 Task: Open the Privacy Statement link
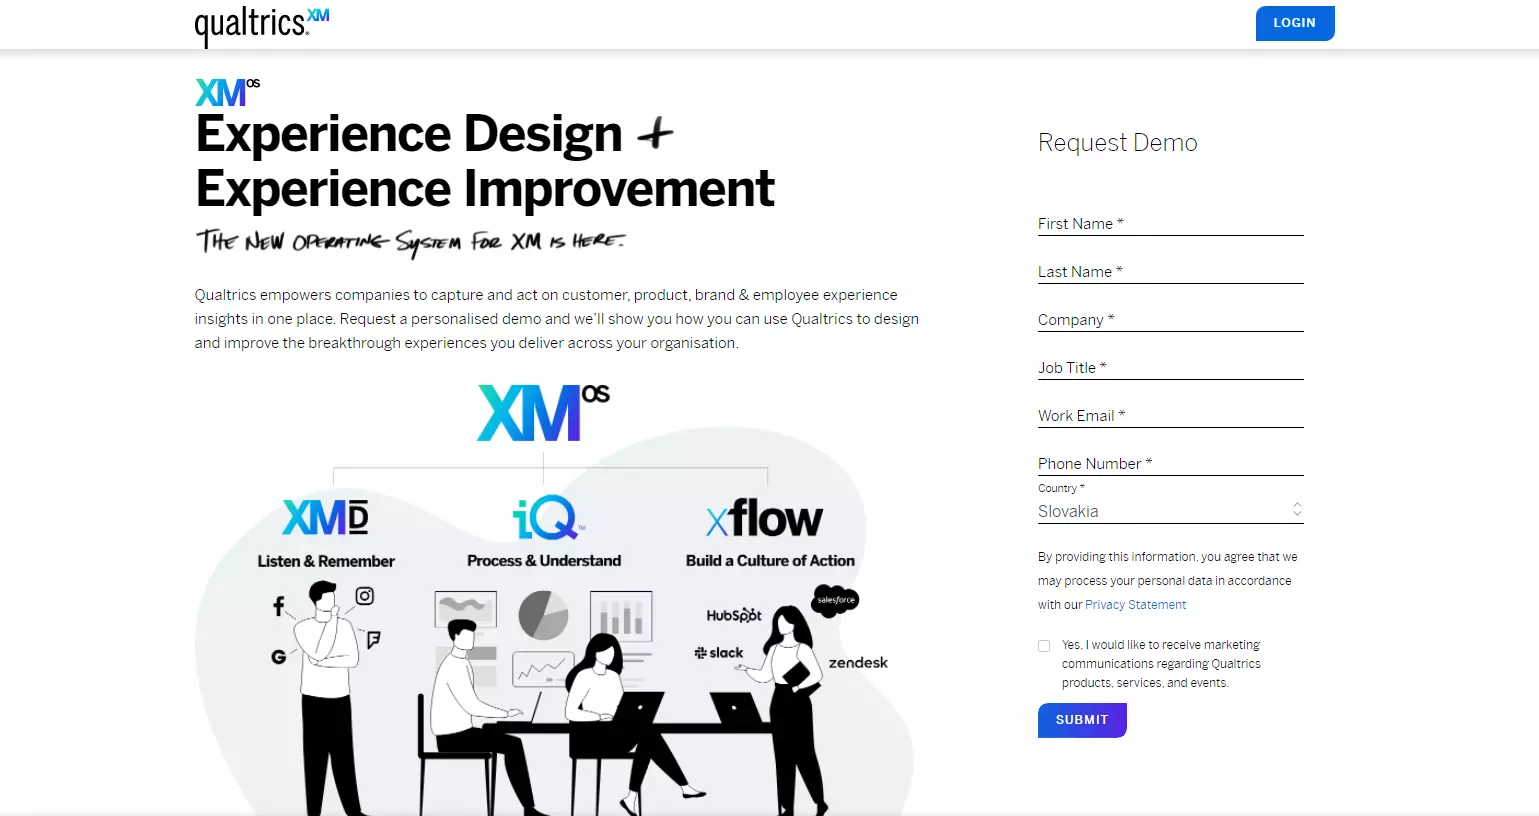[x=1135, y=604]
